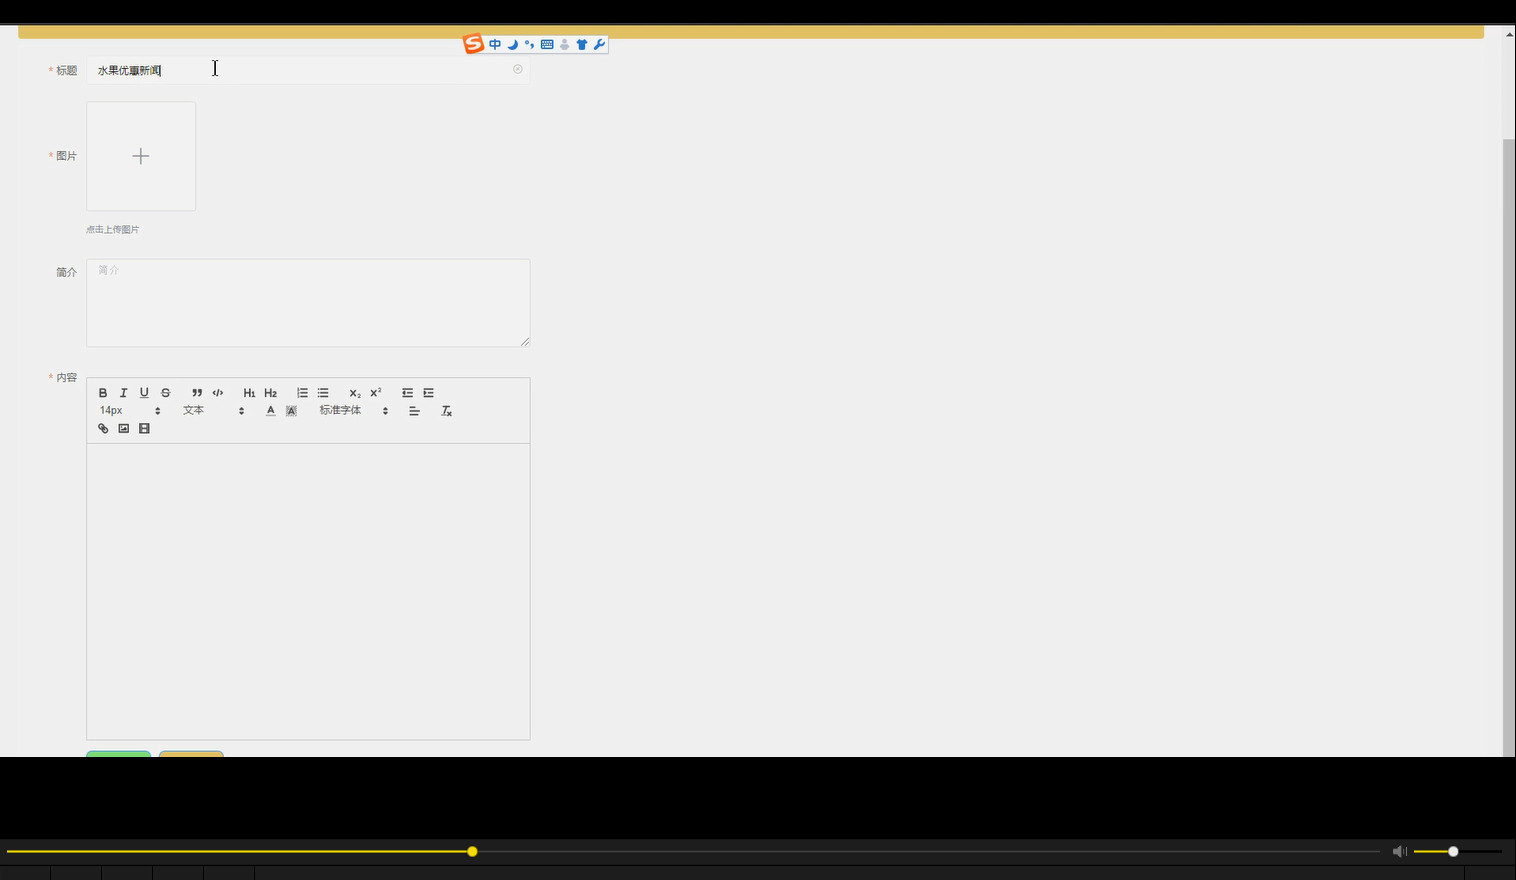
Task: Toggle the moon half-width mode icon
Action: (x=512, y=44)
